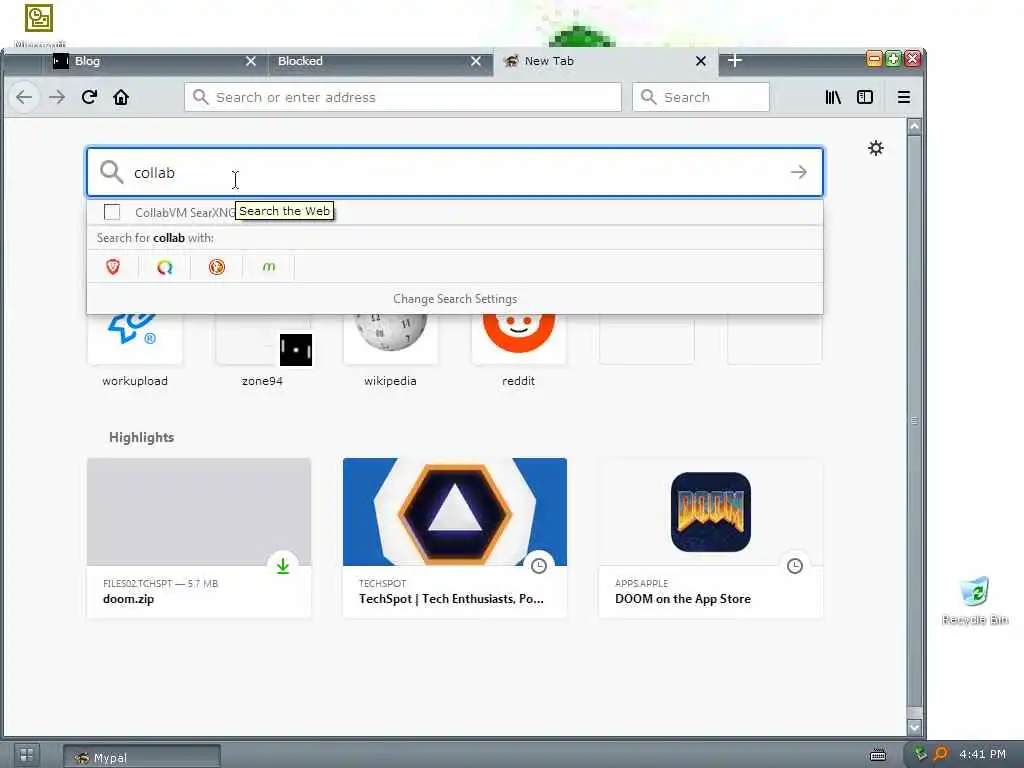
Task: Select the New Tab tab
Action: click(x=605, y=61)
